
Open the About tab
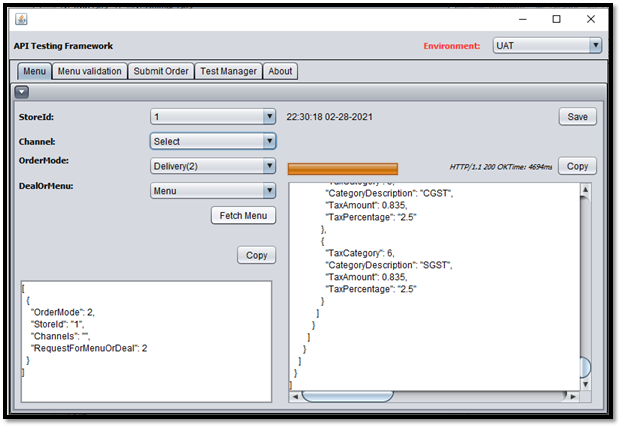pyautogui.click(x=280, y=71)
